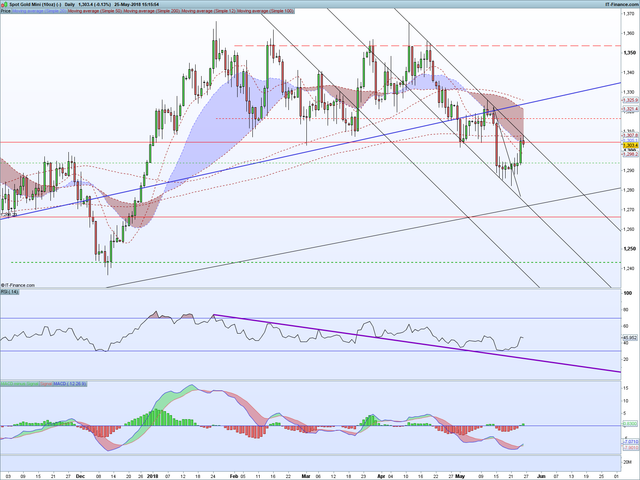Viewport: 640px width, 480px height.
Task: Click the IT-Finance.com link at top right
Action: 622,4
